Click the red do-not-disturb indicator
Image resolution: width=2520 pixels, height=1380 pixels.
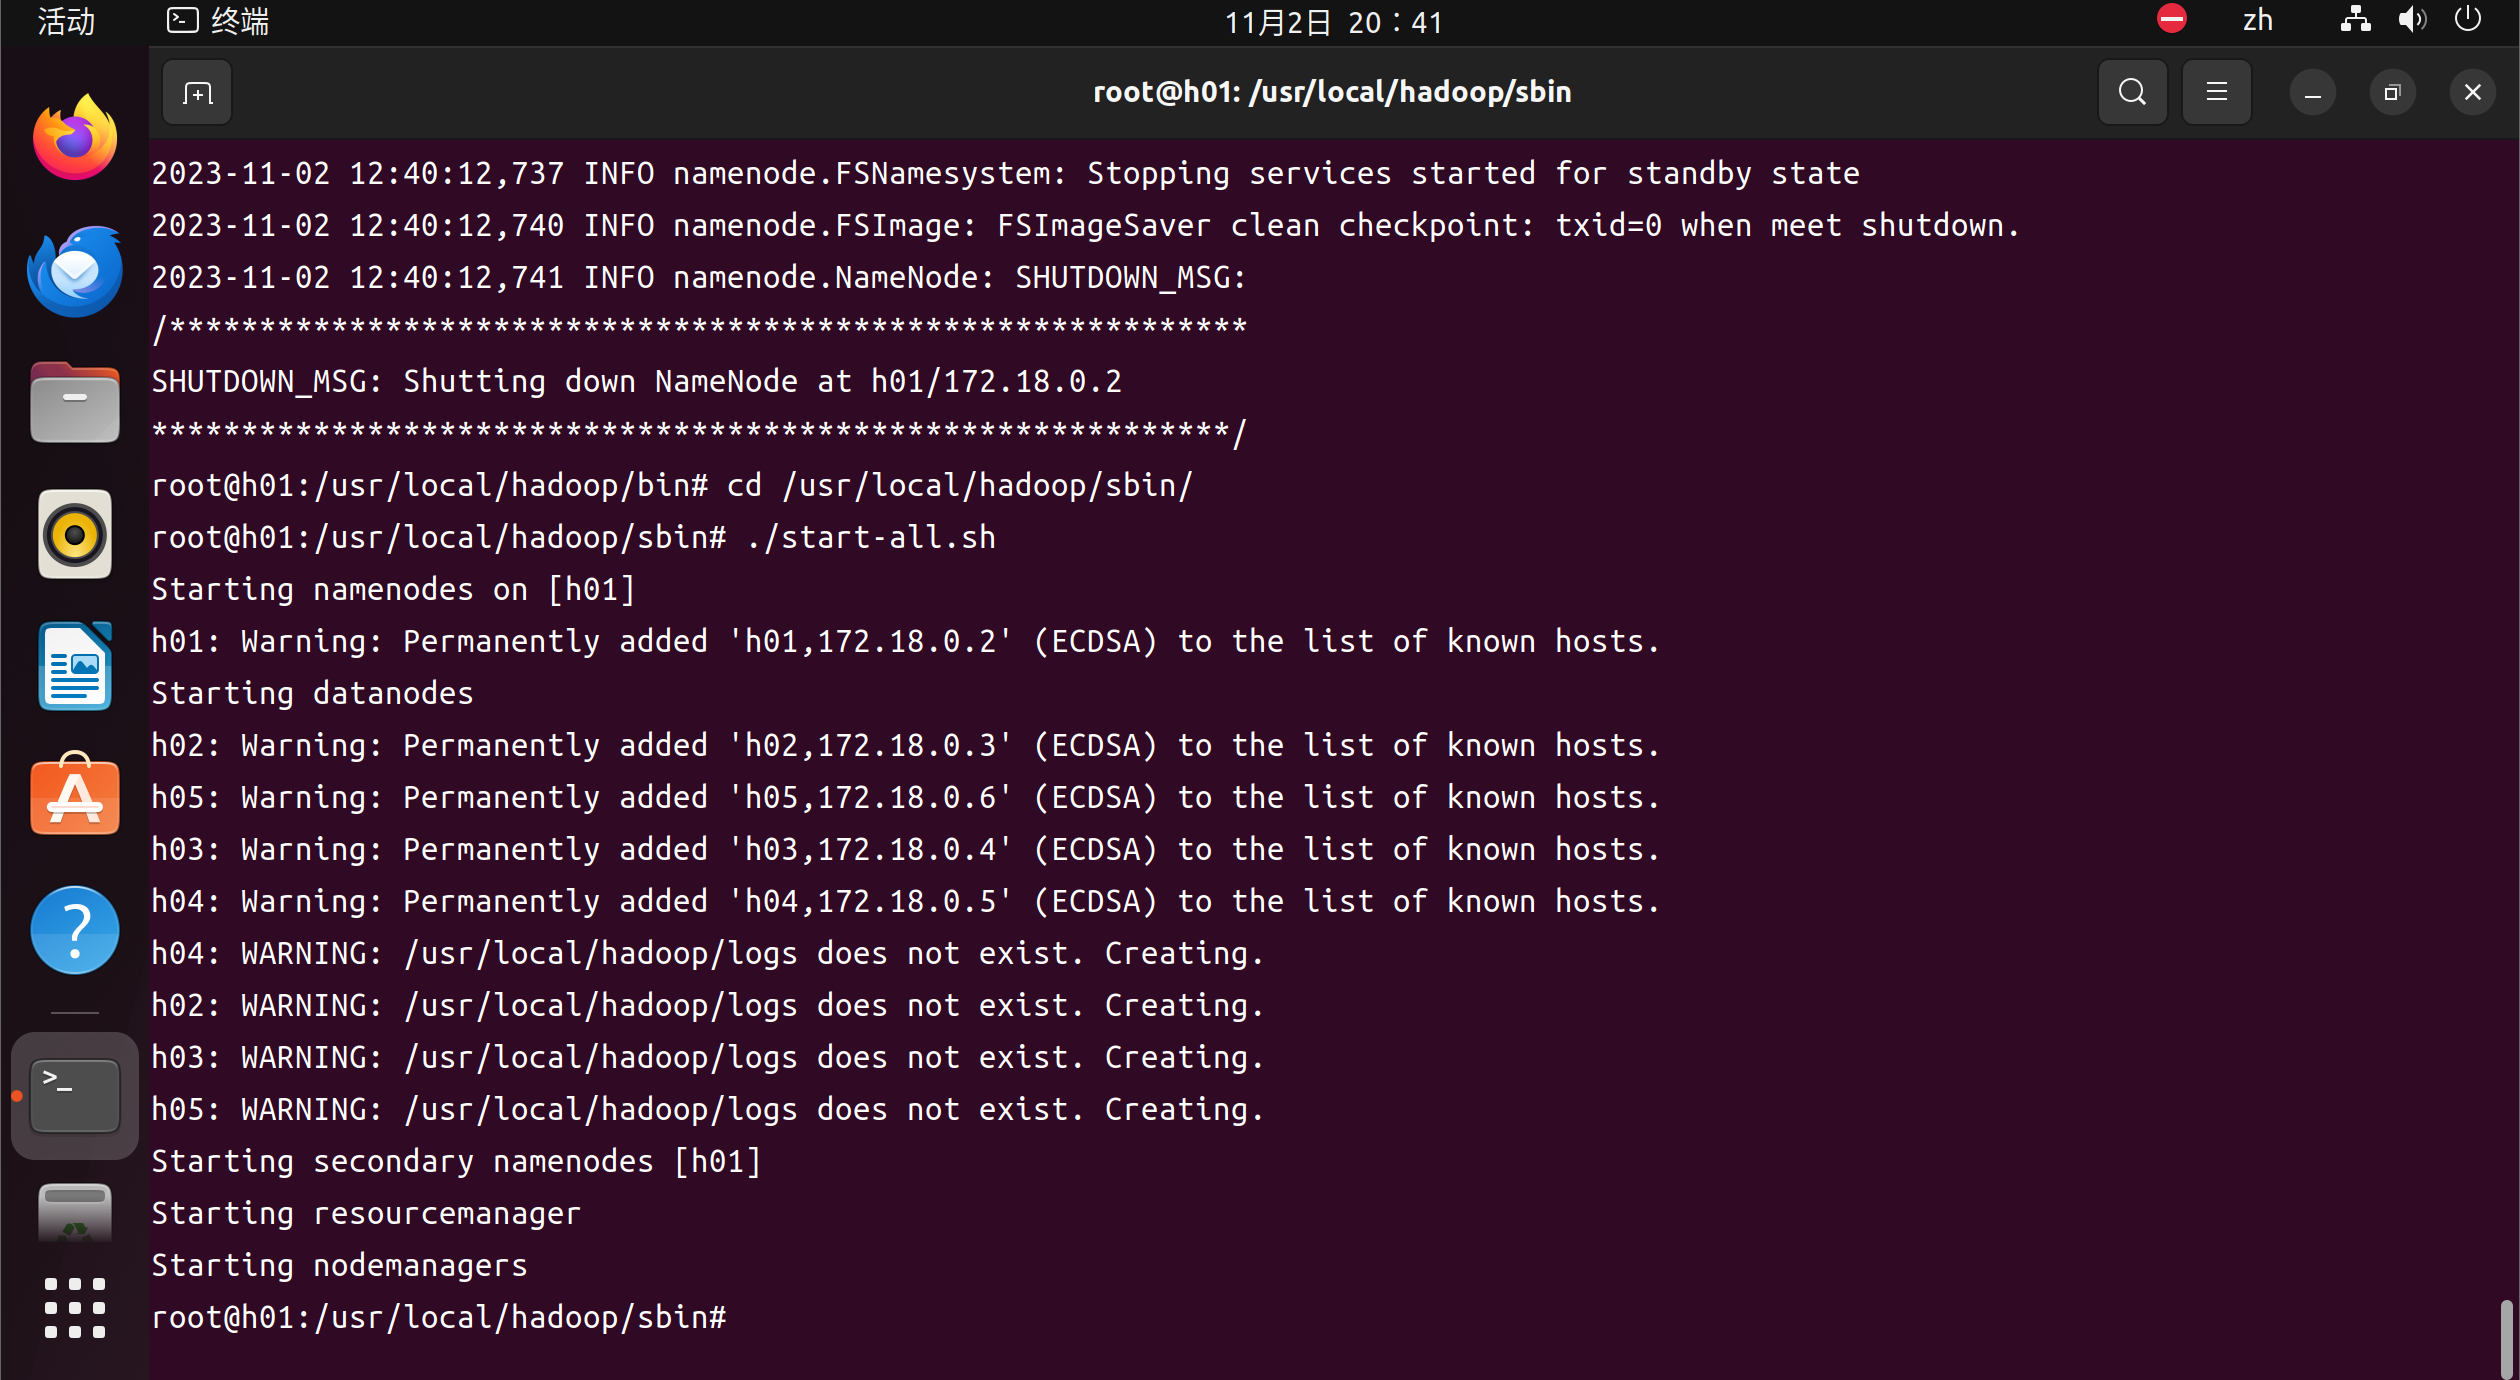coord(2171,19)
